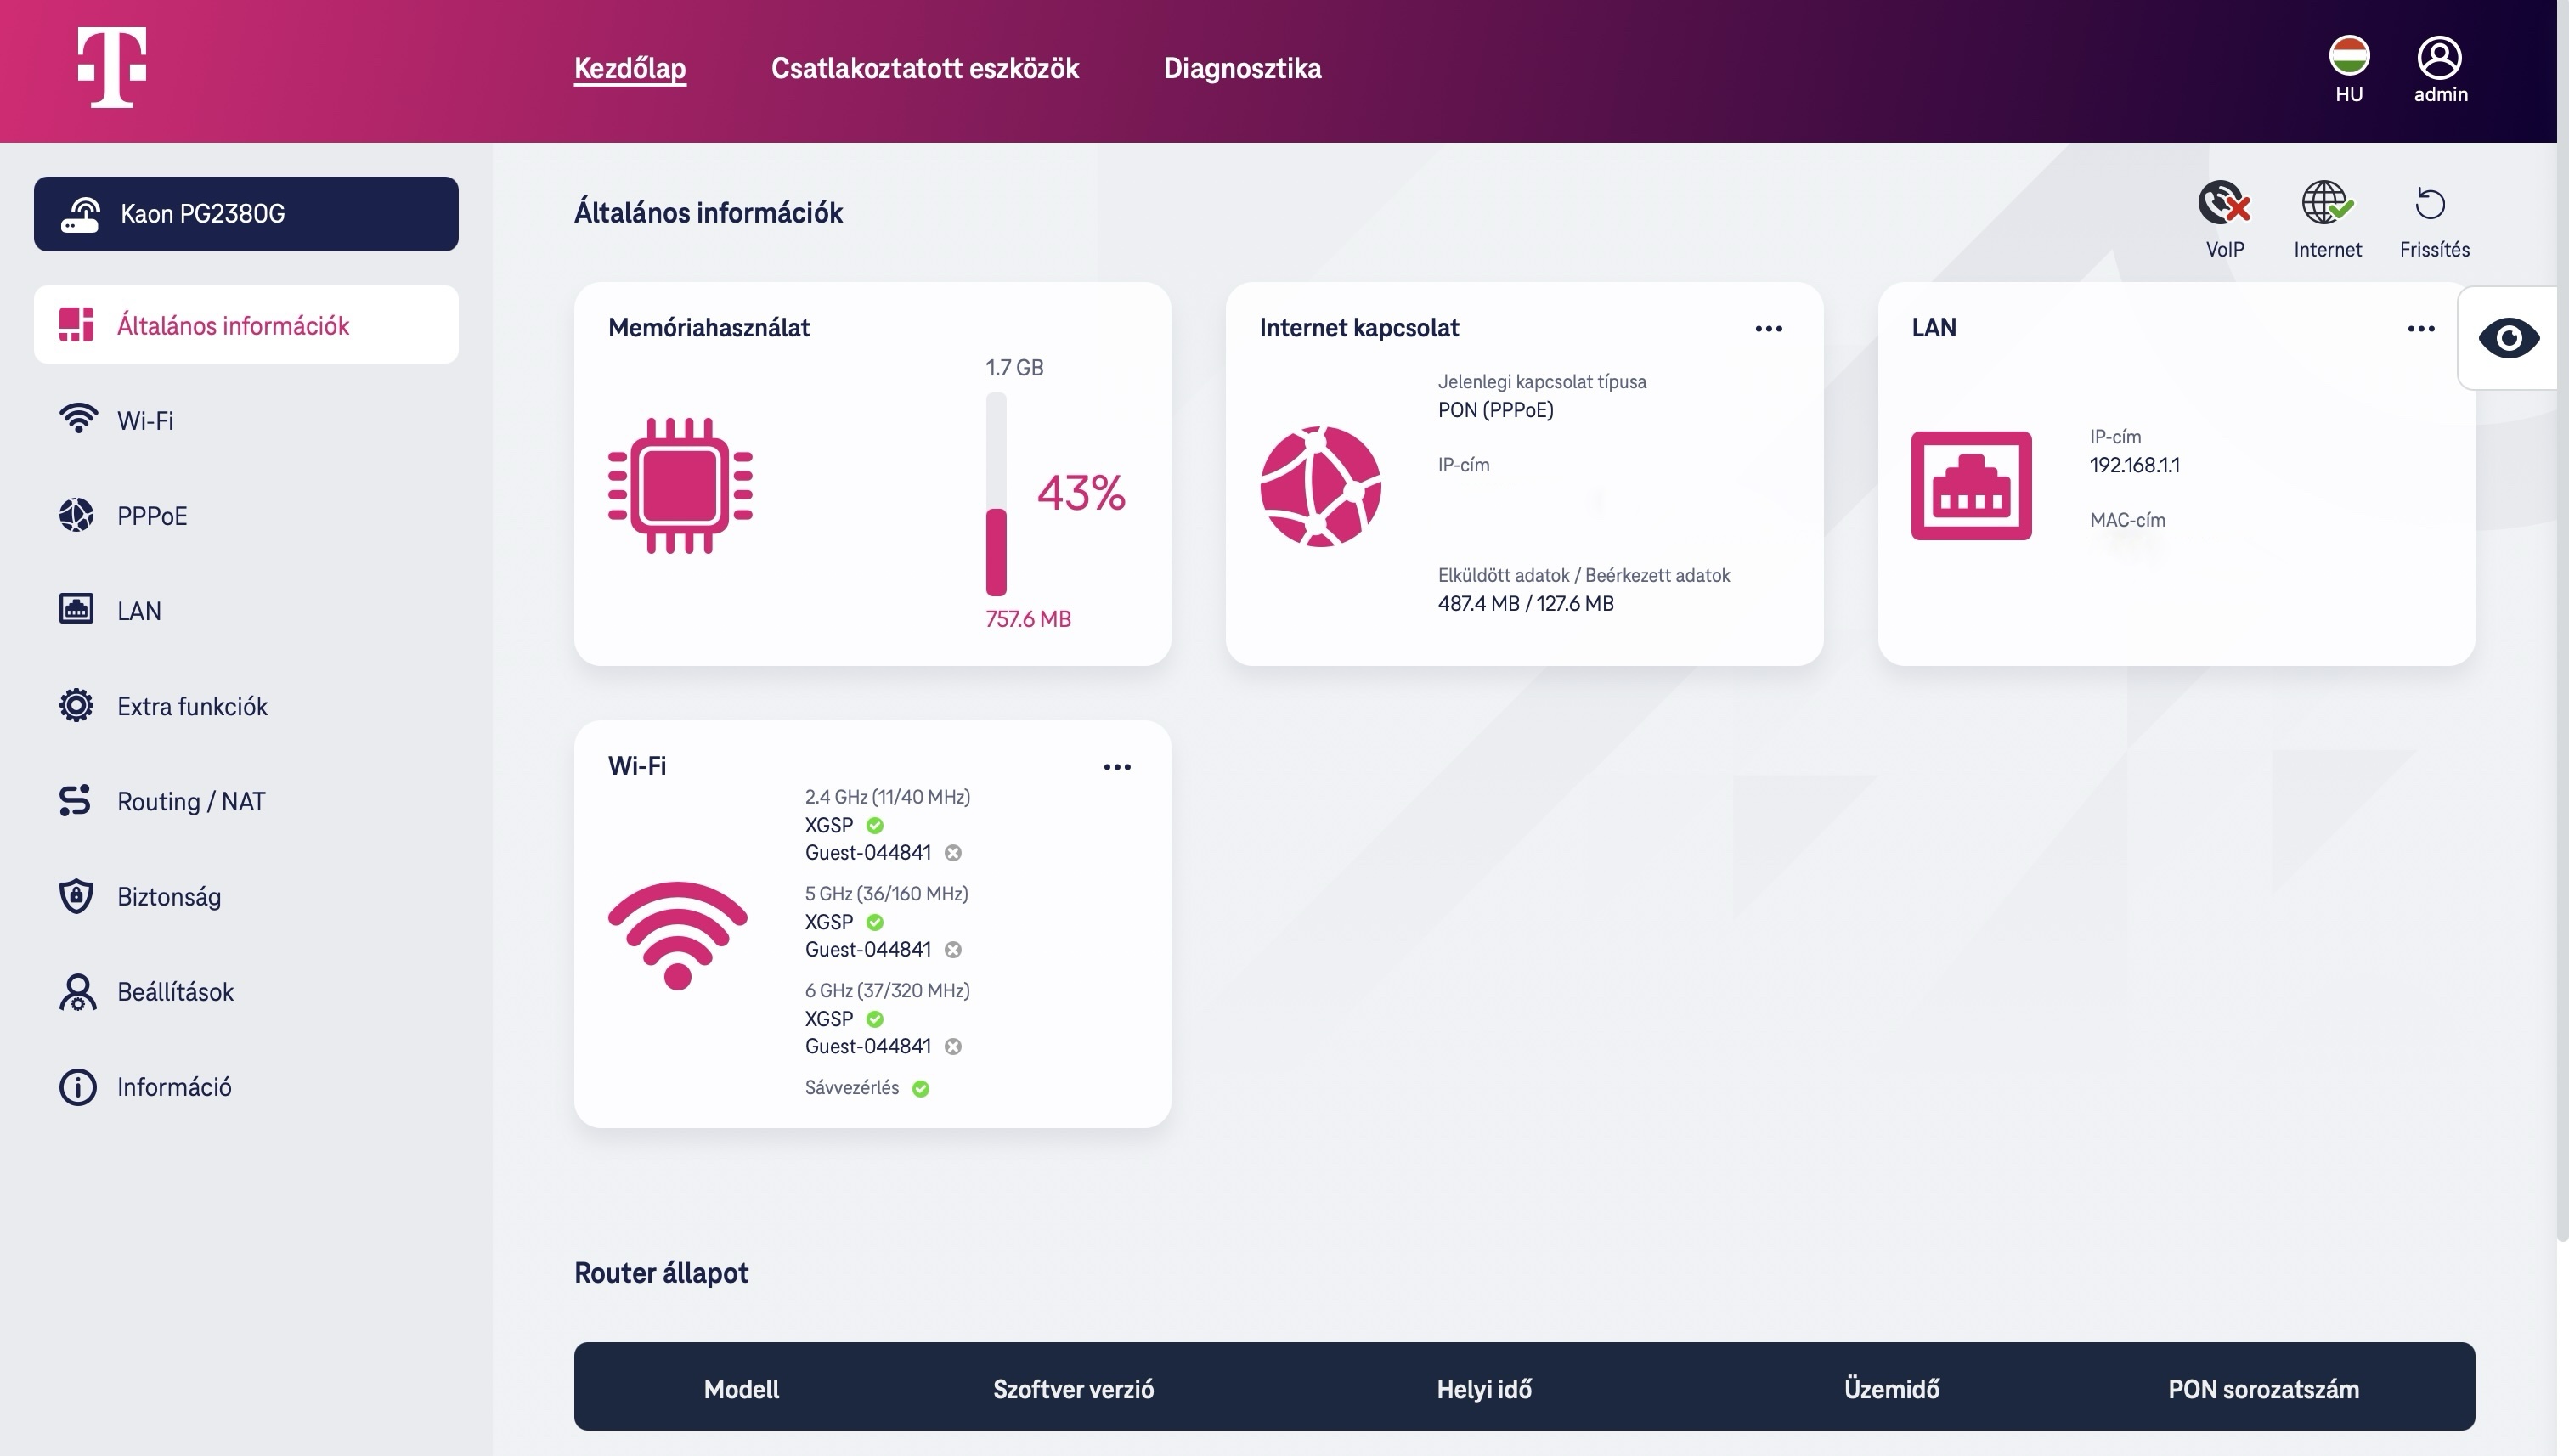This screenshot has height=1456, width=2569.
Task: Click the memory chip icon
Action: pyautogui.click(x=680, y=485)
